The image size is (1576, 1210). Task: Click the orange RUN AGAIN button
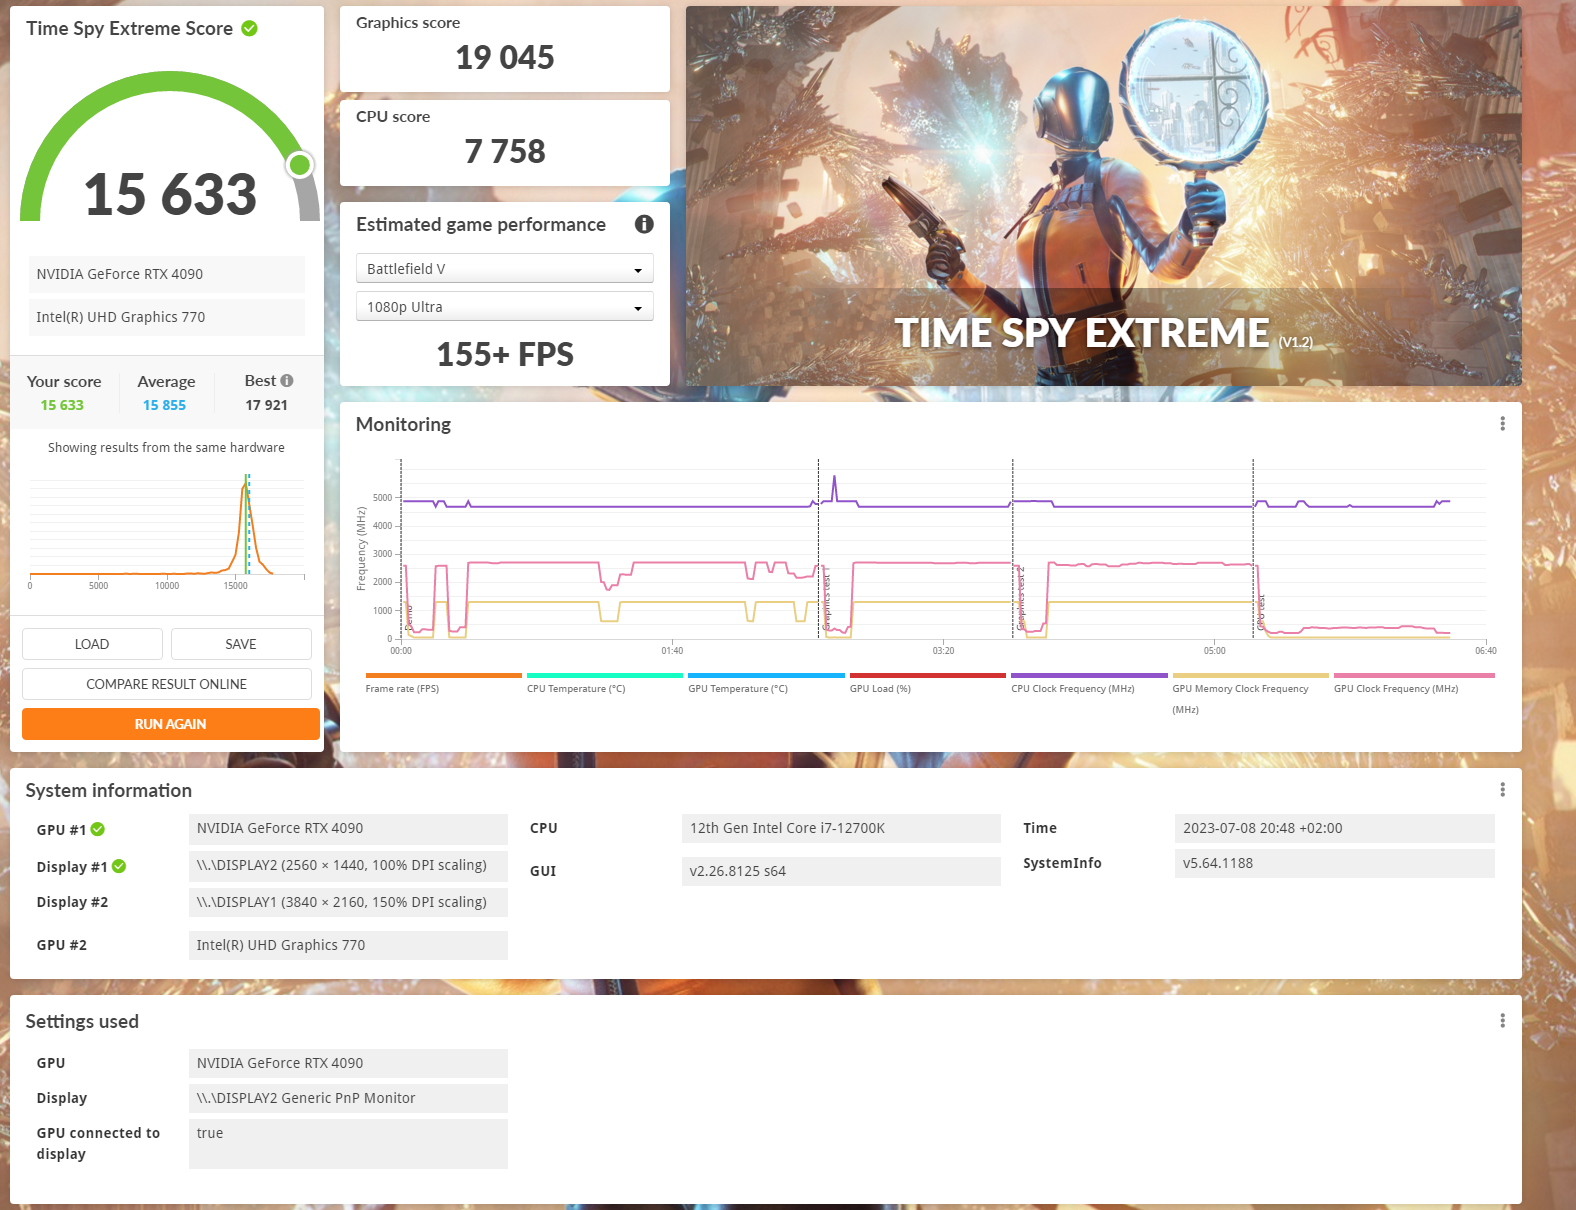[171, 724]
